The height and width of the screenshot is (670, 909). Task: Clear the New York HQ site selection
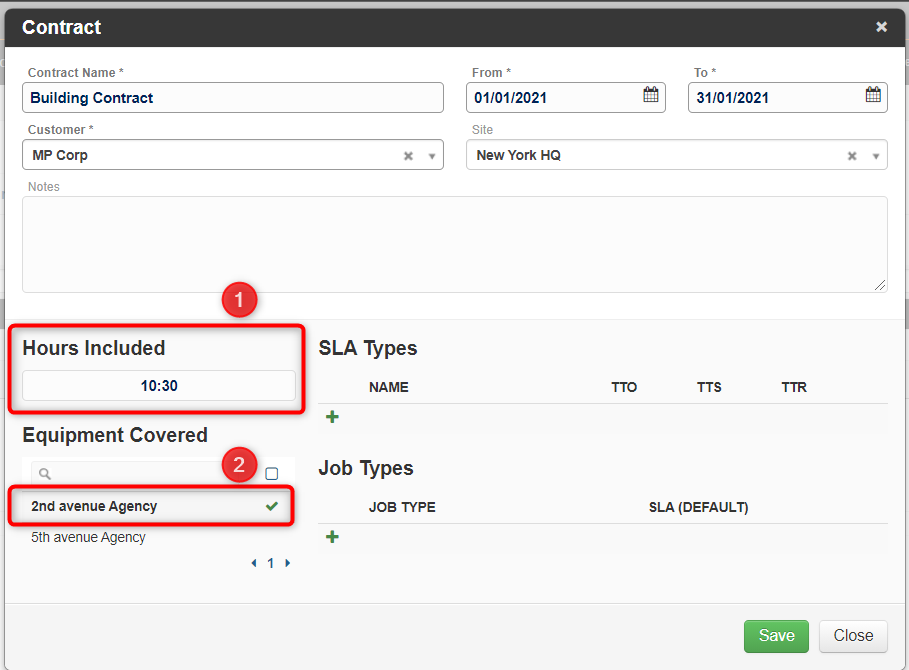[852, 156]
